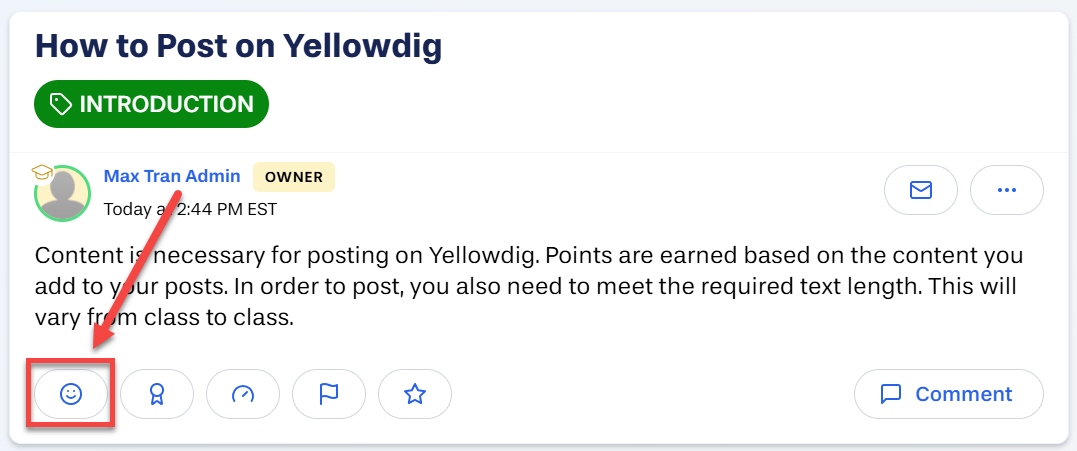The image size is (1077, 451).
Task: Send a message via the envelope icon
Action: tap(920, 190)
